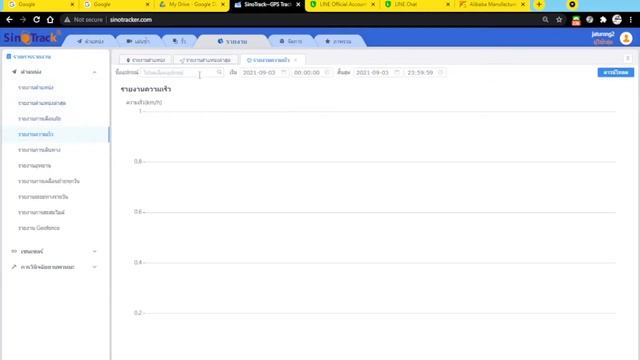The width and height of the screenshot is (640, 360).
Task: Switch to the LINE Official Account browser tab
Action: pos(342,4)
